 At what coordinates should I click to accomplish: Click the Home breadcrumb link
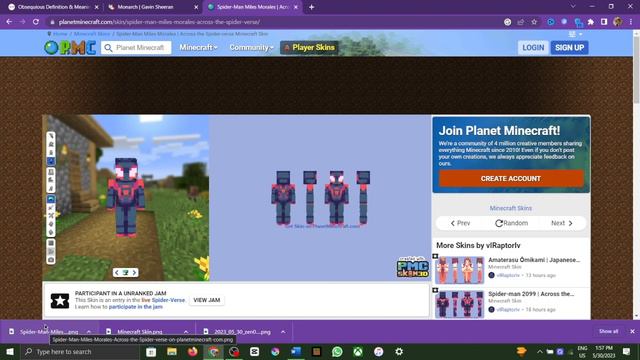[60, 34]
